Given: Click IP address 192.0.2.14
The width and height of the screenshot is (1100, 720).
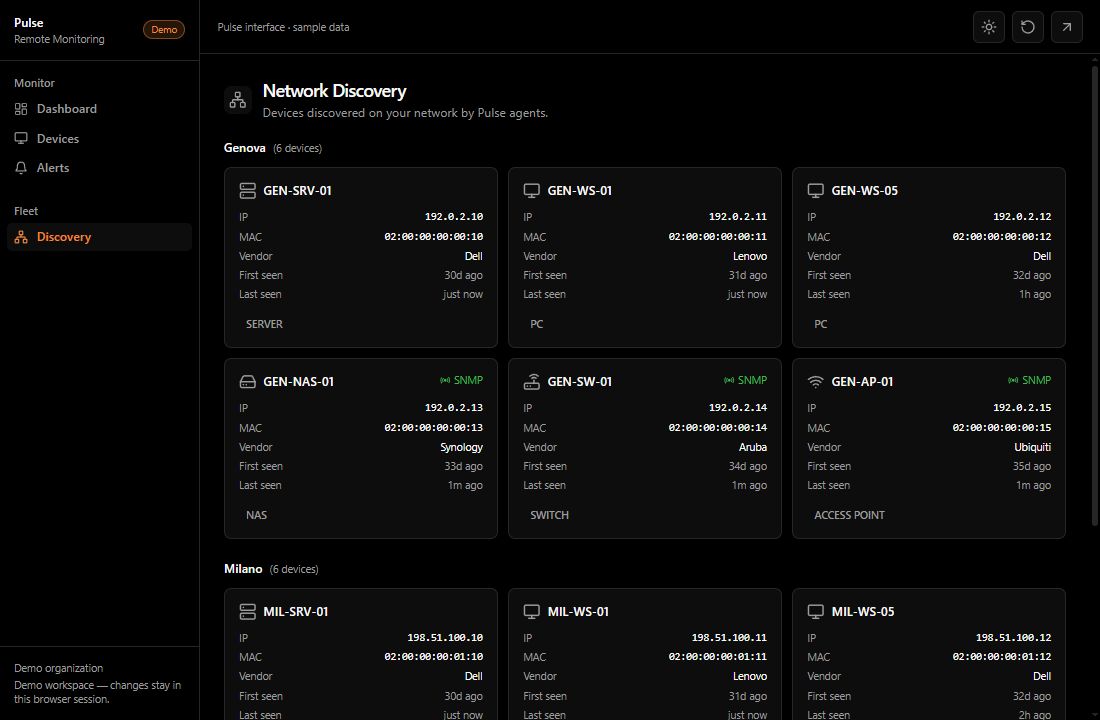Looking at the screenshot, I should coord(738,408).
